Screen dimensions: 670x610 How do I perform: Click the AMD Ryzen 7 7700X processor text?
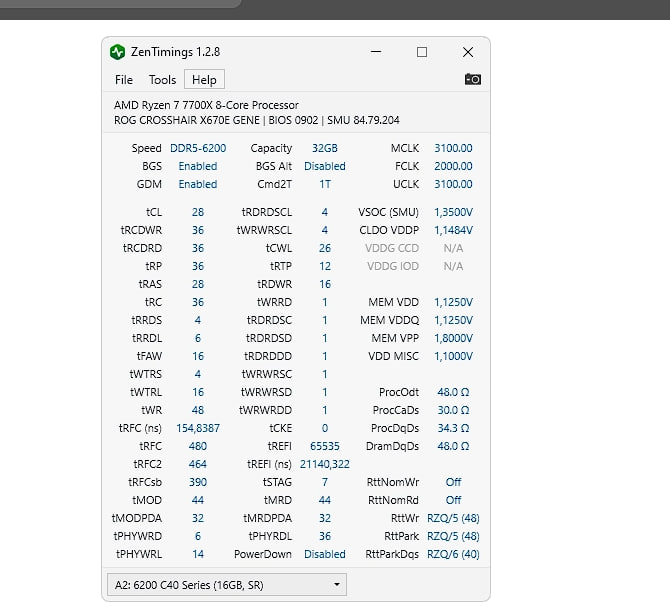[206, 105]
